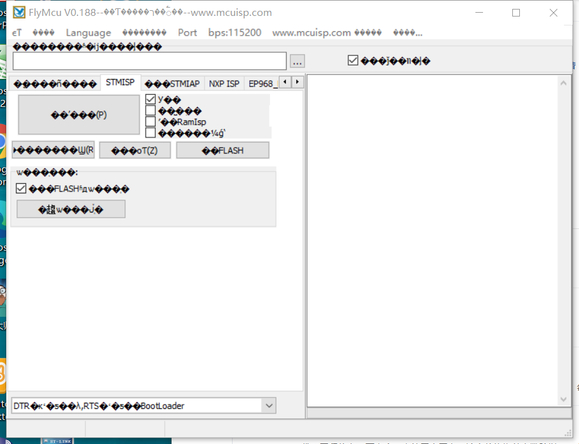This screenshot has width=579, height=444.
Task: Click the tab scroll left arrow
Action: point(285,82)
